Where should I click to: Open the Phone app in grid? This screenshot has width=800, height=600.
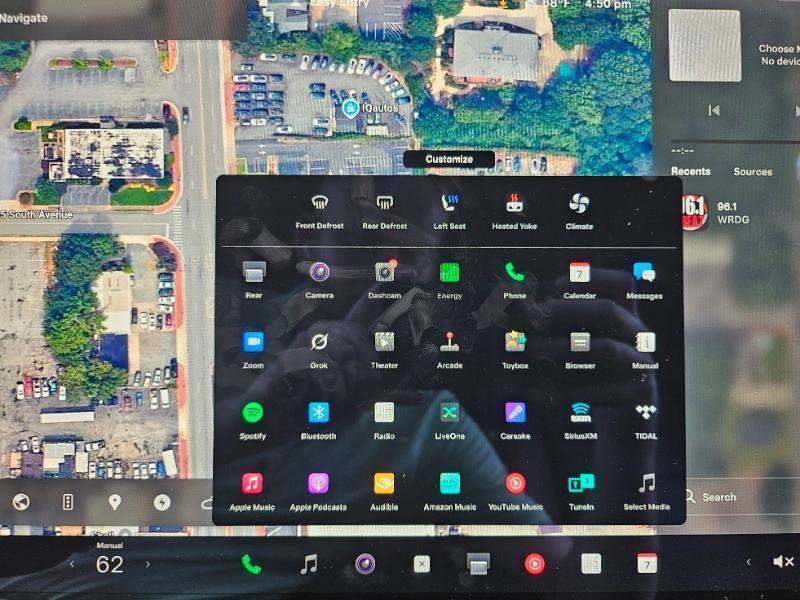[514, 279]
